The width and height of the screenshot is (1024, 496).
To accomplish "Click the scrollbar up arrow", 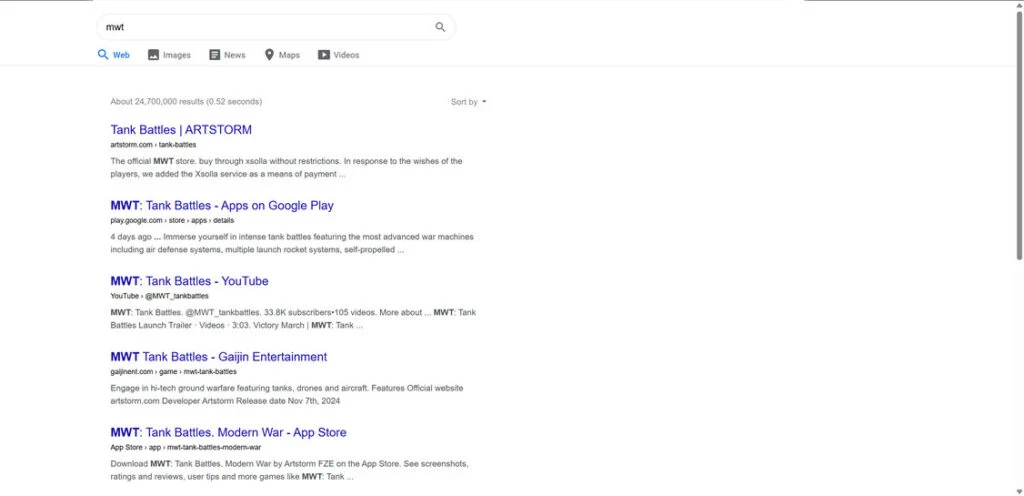I will [x=1019, y=5].
